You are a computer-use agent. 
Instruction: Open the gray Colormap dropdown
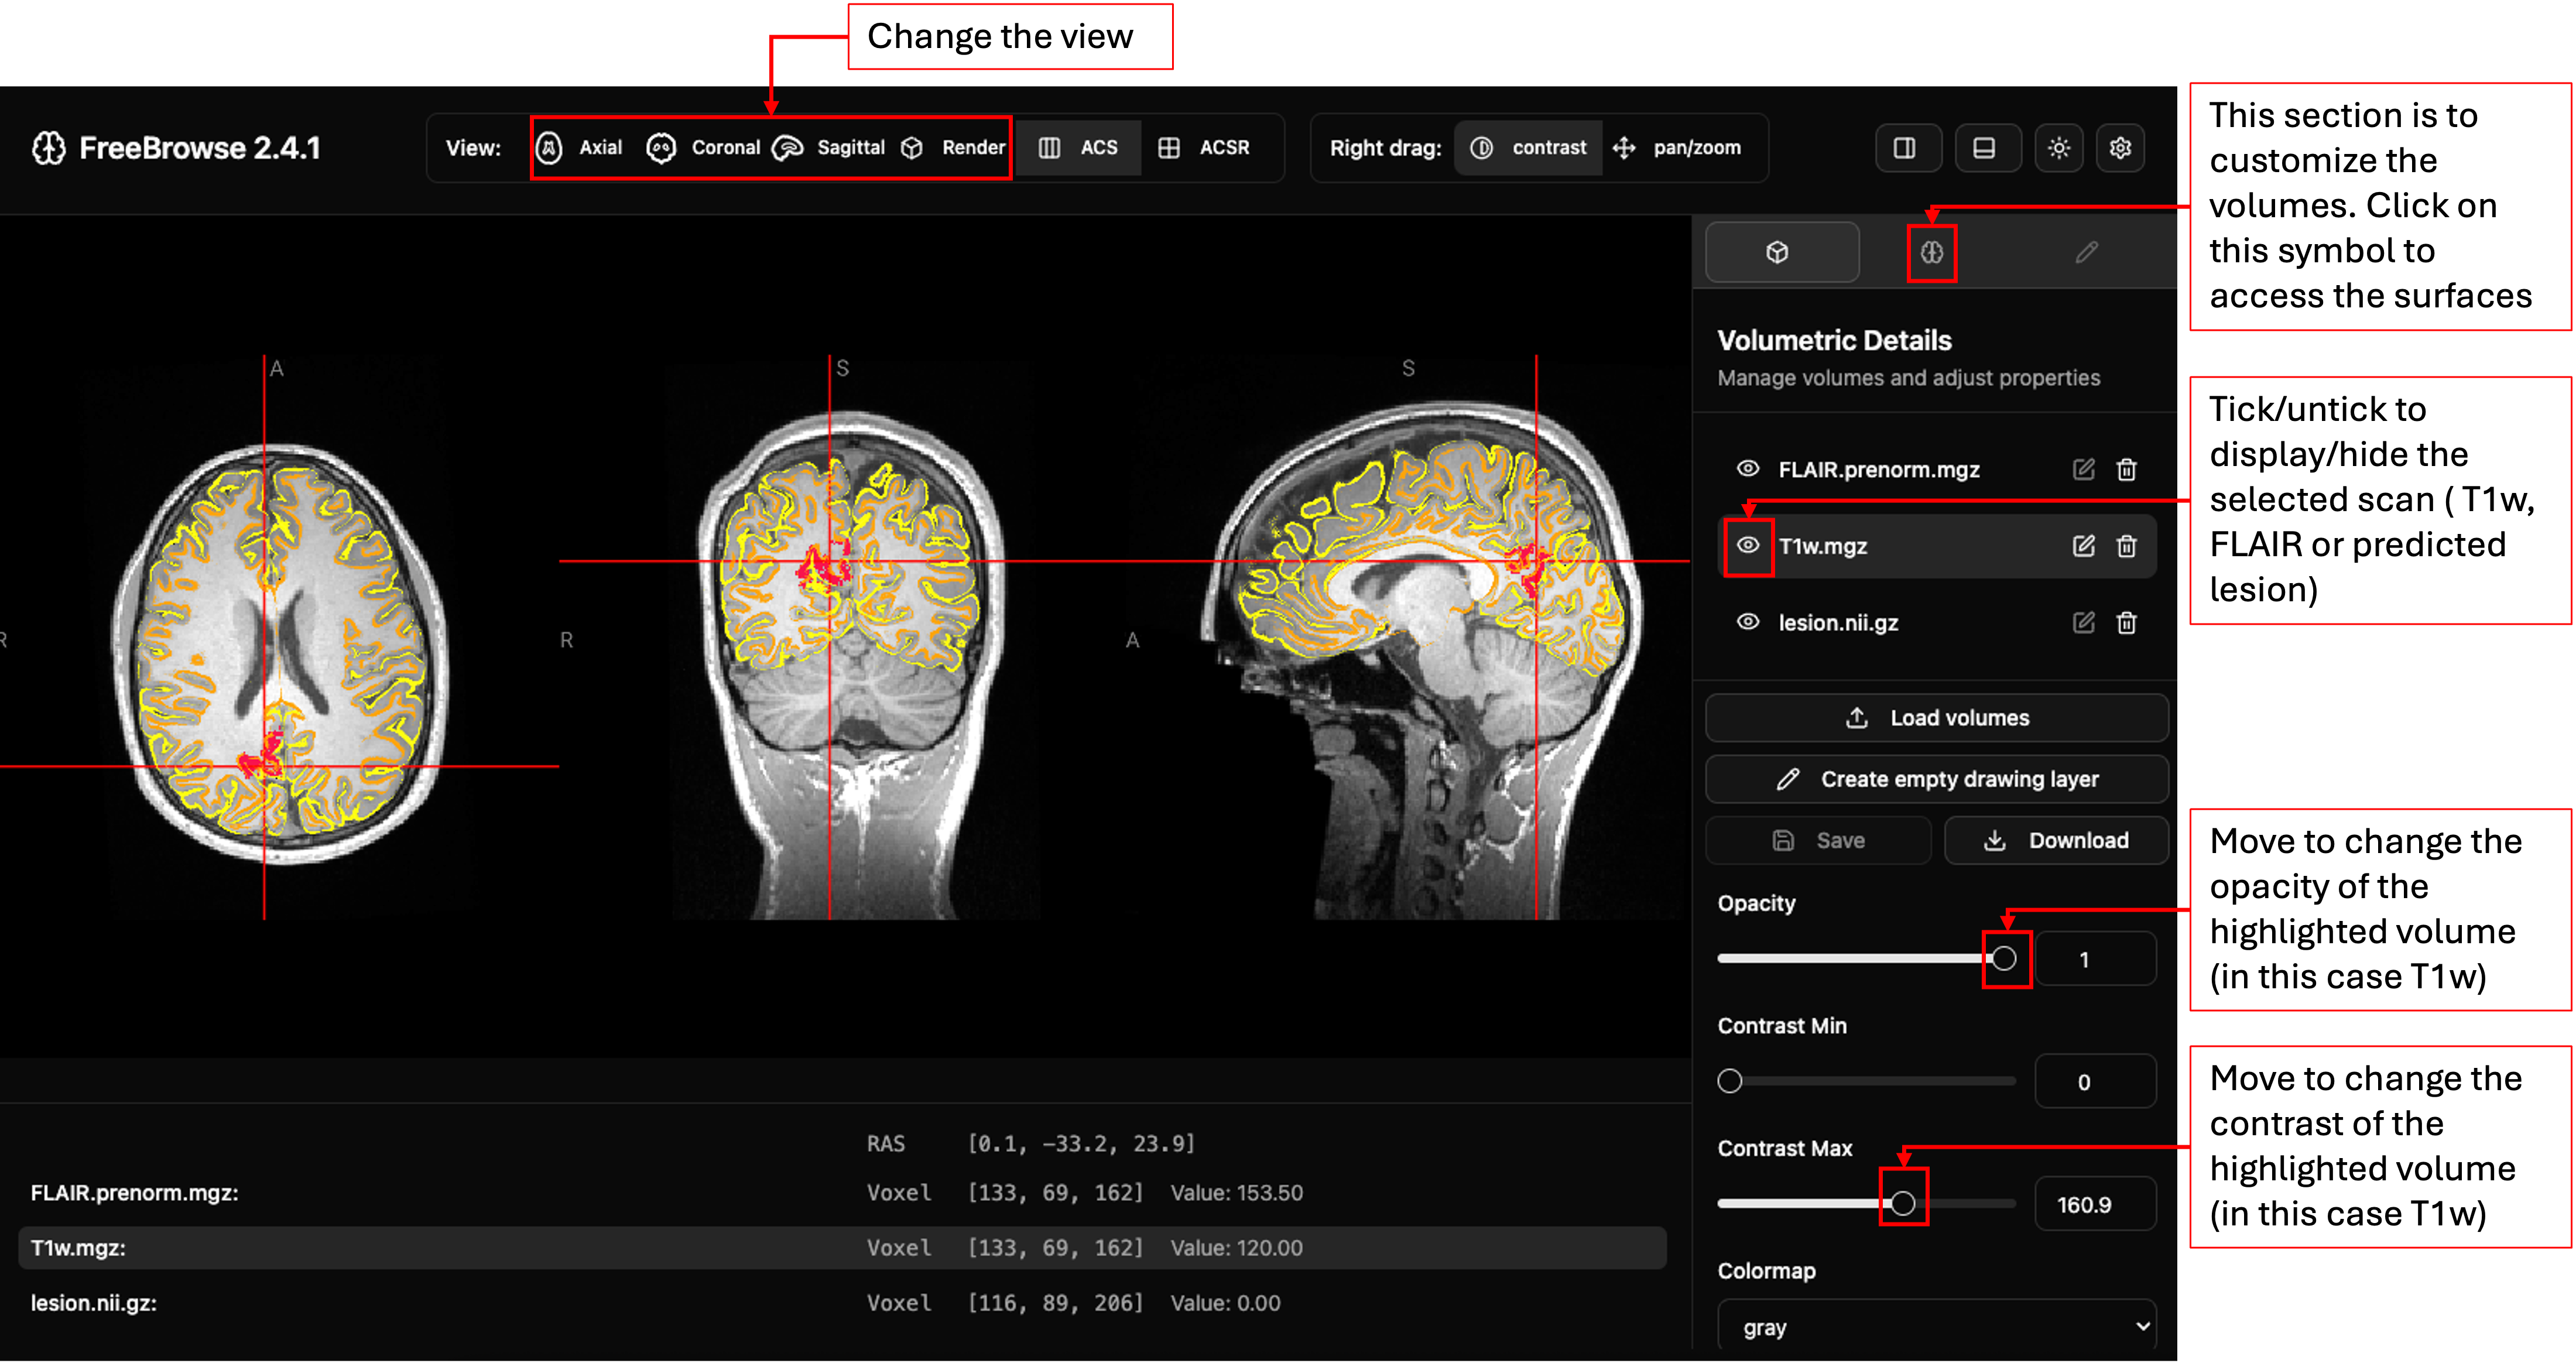click(x=1937, y=1326)
